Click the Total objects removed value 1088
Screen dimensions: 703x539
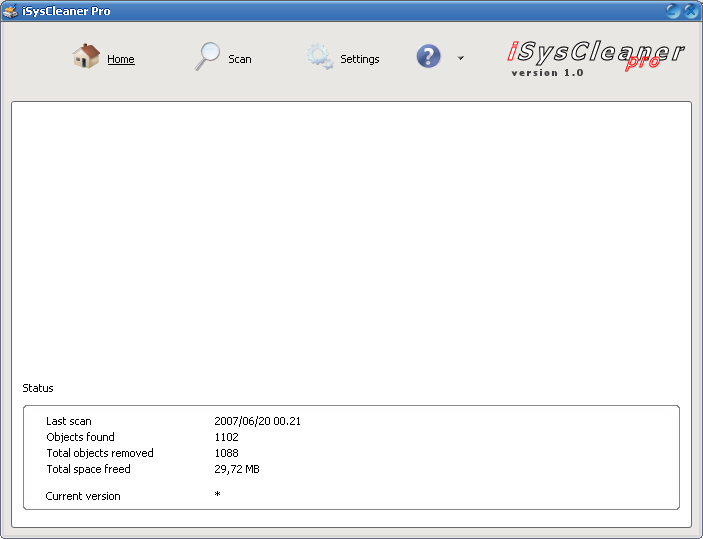click(x=227, y=453)
